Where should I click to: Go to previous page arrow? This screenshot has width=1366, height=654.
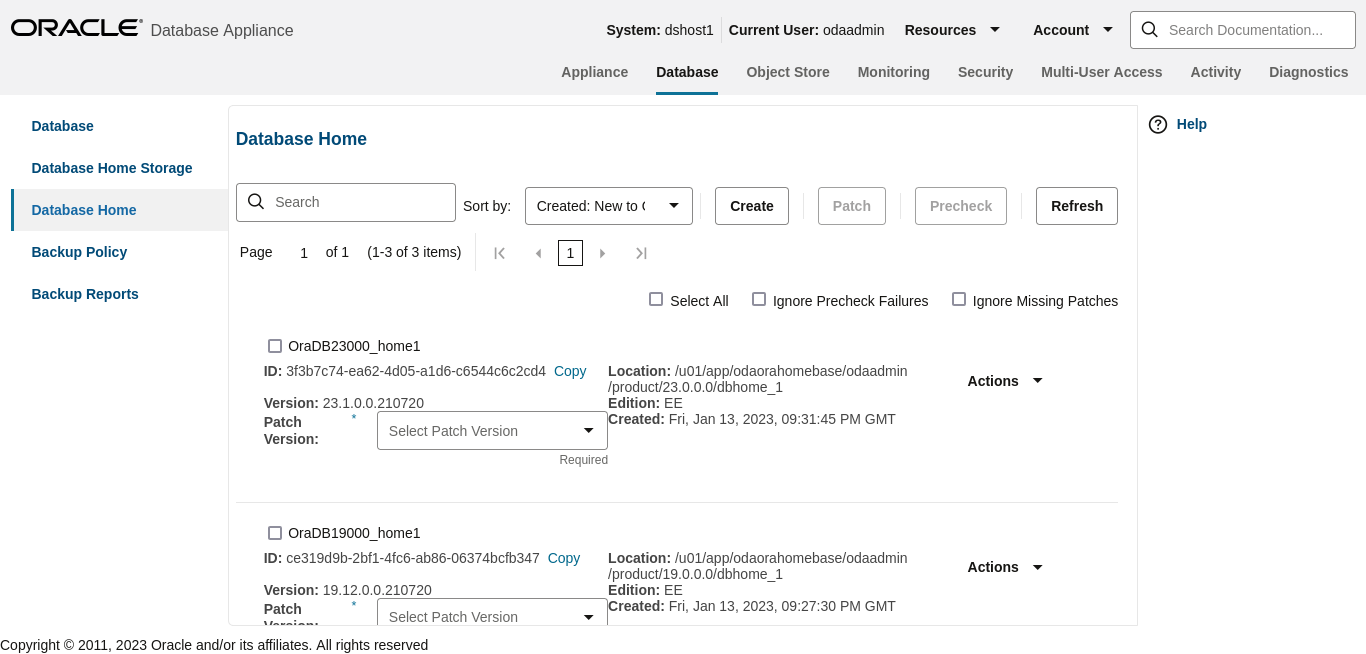pyautogui.click(x=538, y=253)
